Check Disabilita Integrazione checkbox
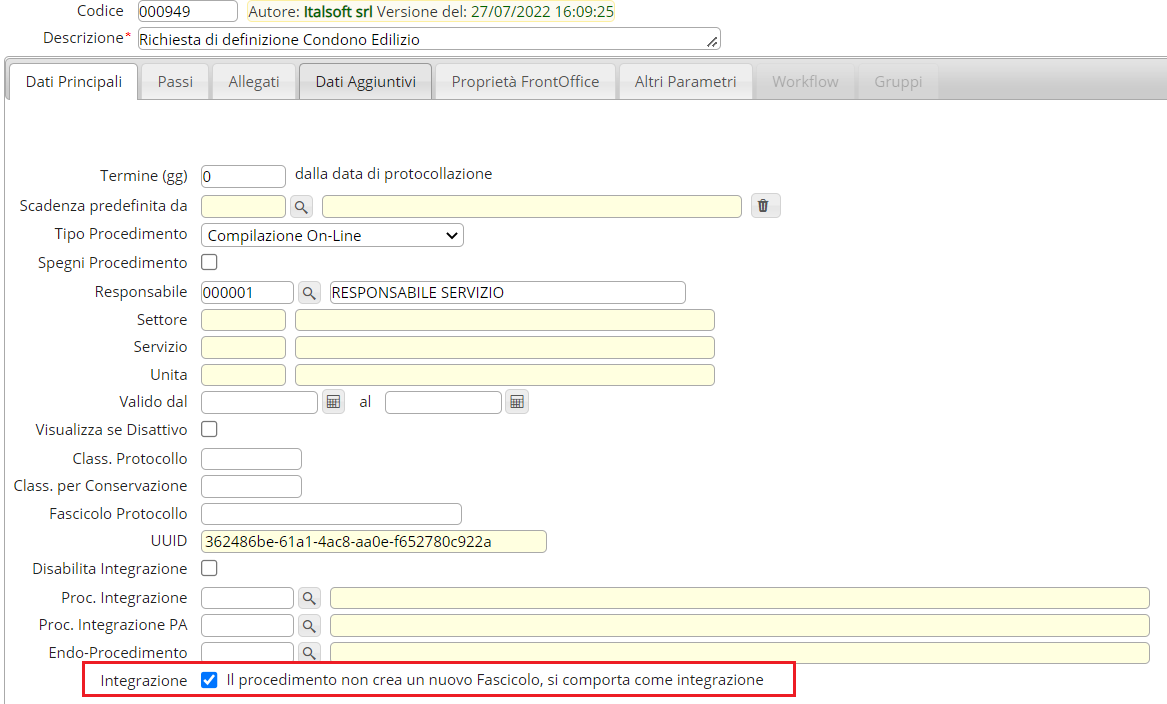 coord(210,568)
